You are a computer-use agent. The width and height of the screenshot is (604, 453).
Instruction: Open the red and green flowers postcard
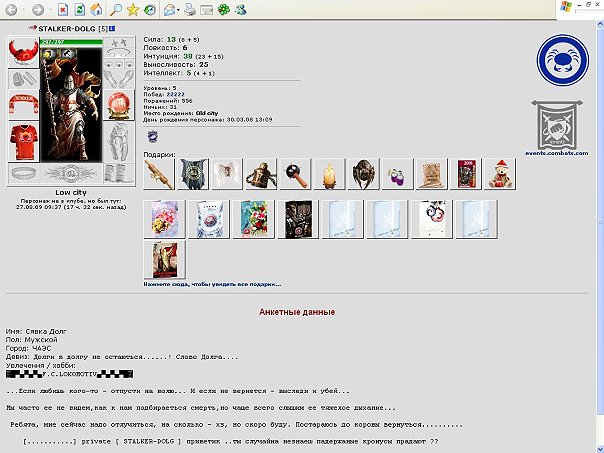(253, 219)
